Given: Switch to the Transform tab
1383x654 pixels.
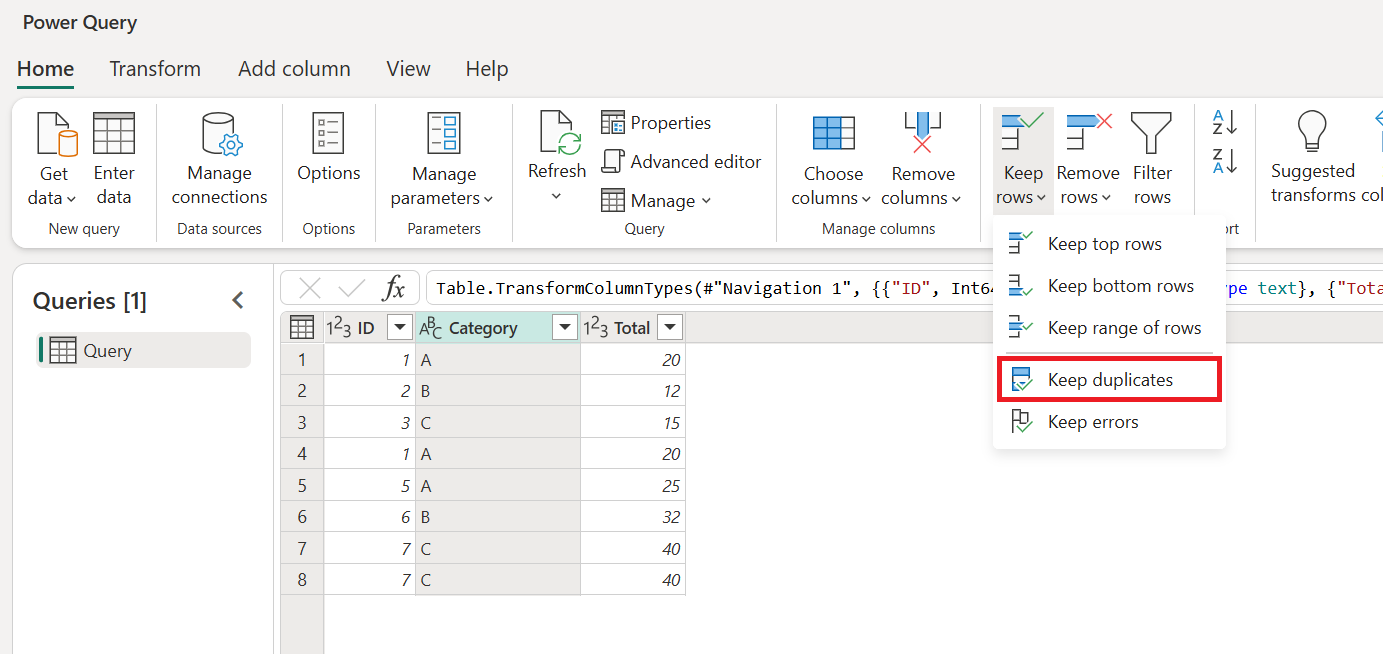Looking at the screenshot, I should coord(155,69).
